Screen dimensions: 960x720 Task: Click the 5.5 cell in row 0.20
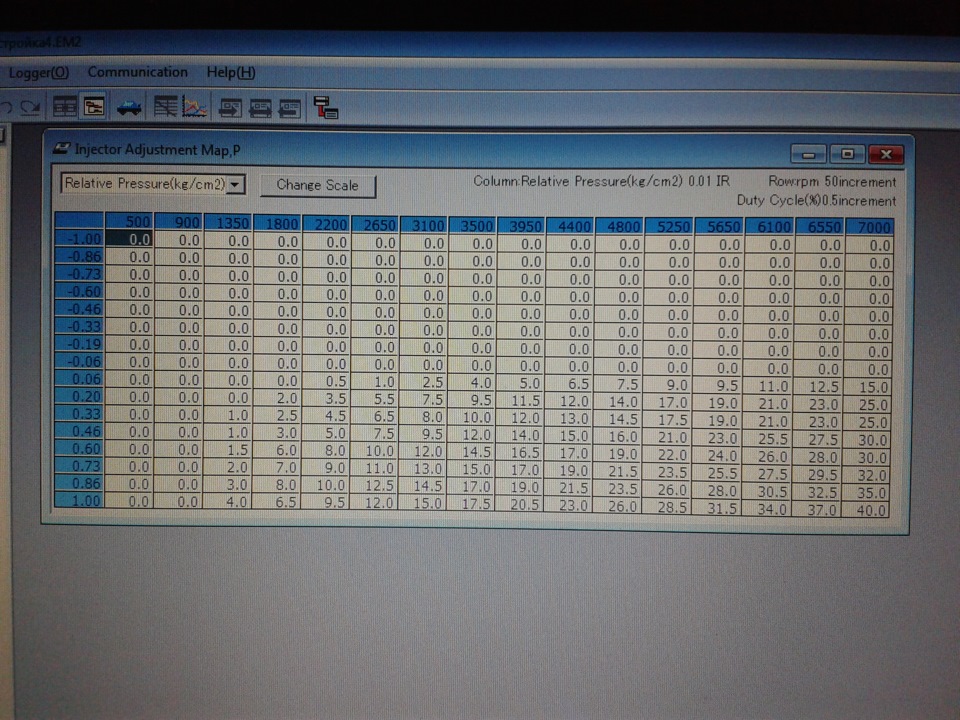click(375, 399)
